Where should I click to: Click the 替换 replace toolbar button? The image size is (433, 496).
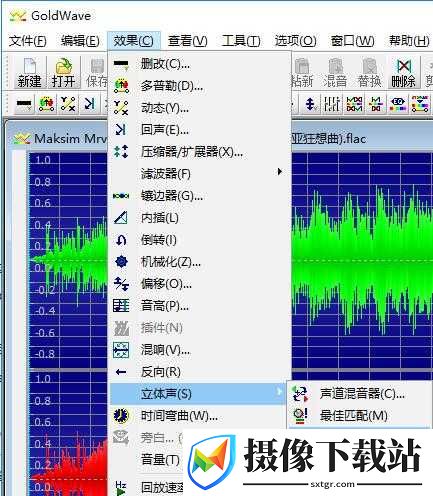coord(369,73)
